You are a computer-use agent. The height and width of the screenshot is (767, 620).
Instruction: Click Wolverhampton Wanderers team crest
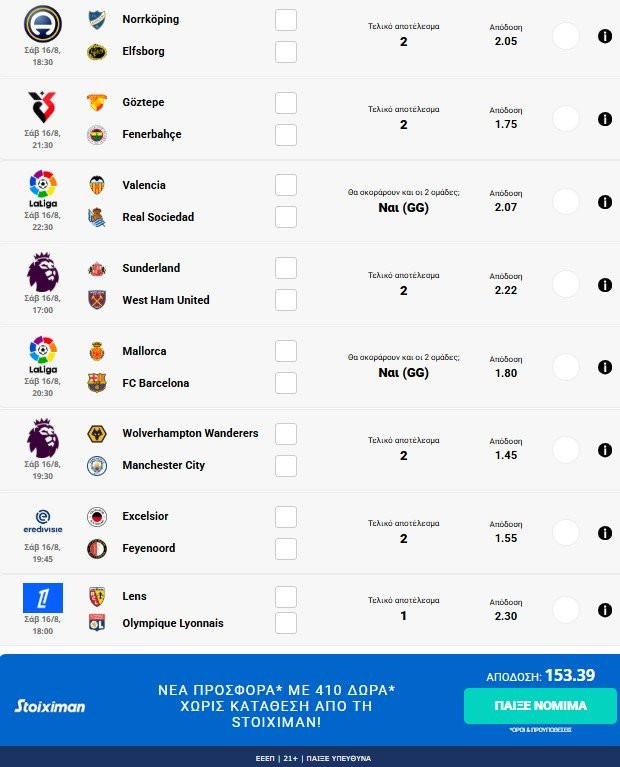pyautogui.click(x=97, y=434)
